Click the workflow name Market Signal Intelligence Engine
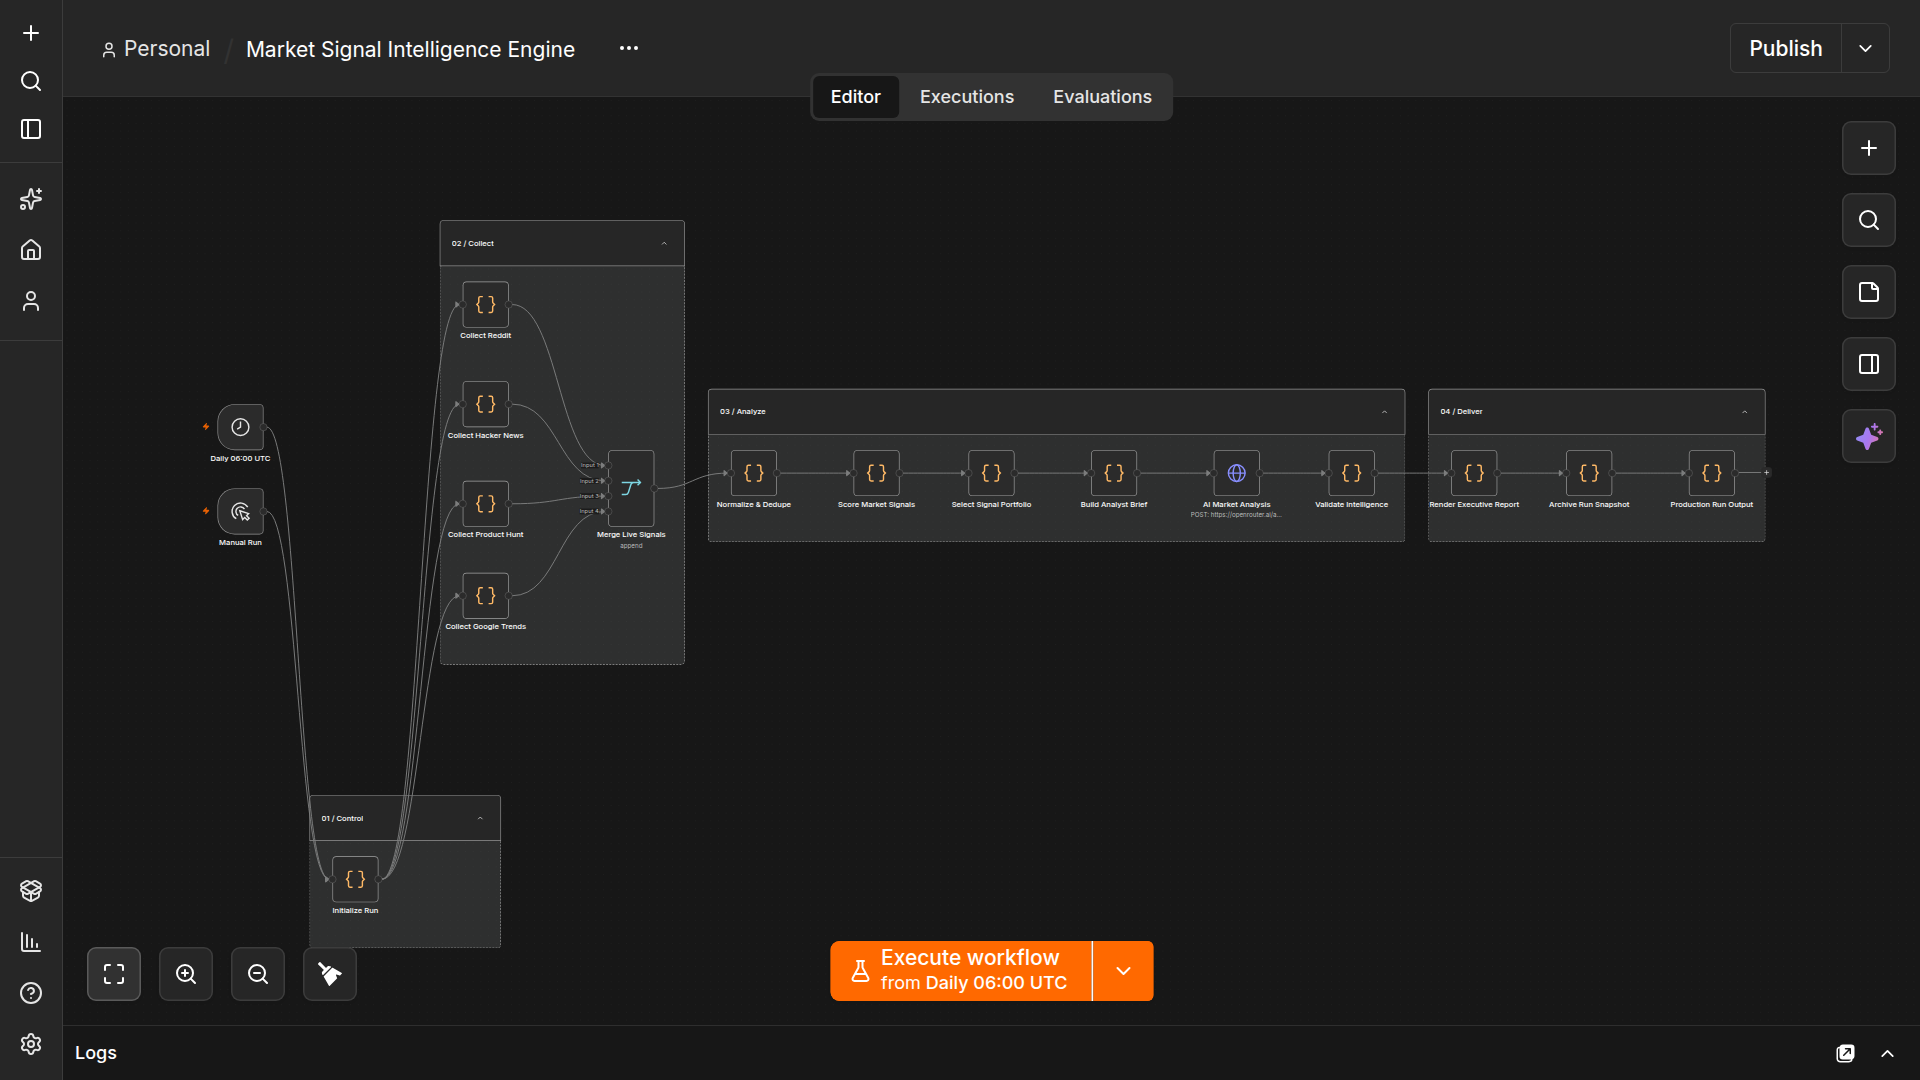 click(410, 49)
